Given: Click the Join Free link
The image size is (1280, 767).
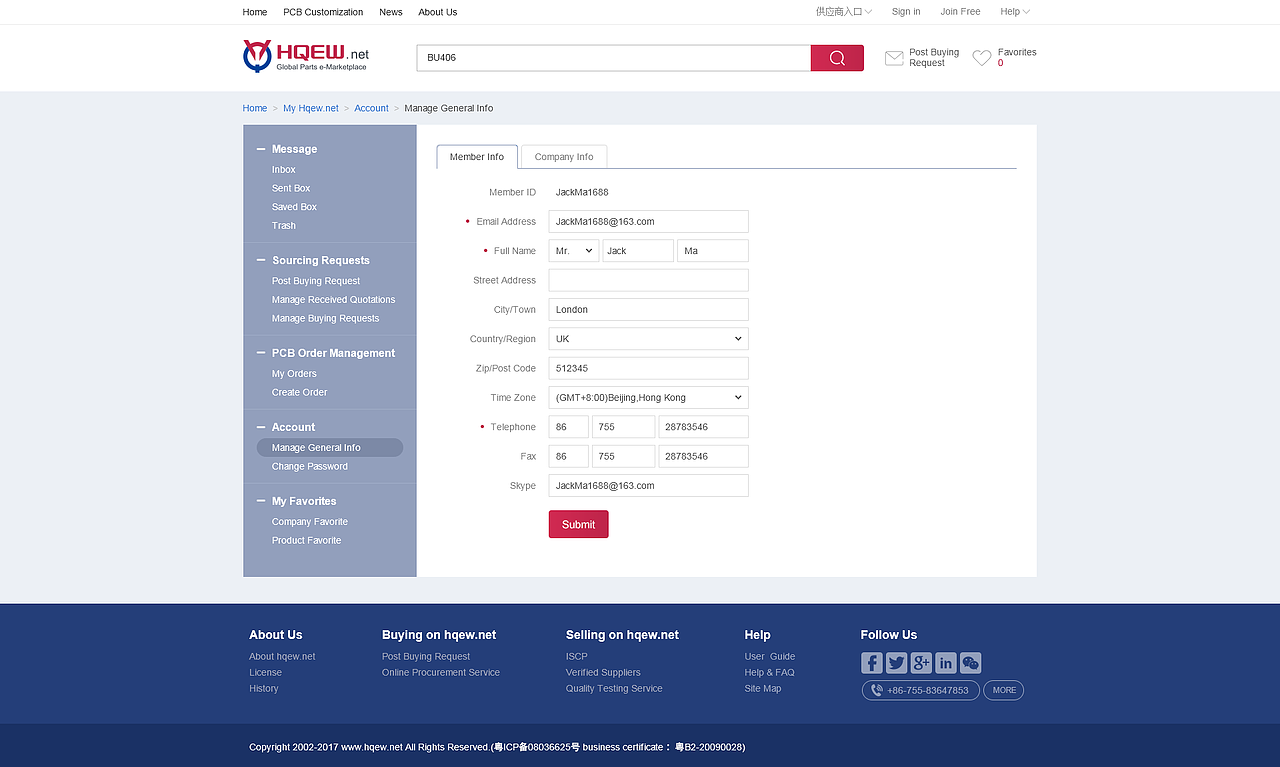Looking at the screenshot, I should (x=960, y=12).
